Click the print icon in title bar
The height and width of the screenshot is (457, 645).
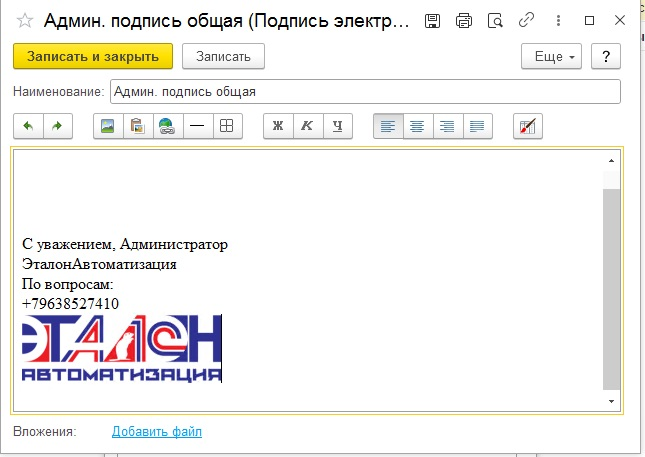463,21
